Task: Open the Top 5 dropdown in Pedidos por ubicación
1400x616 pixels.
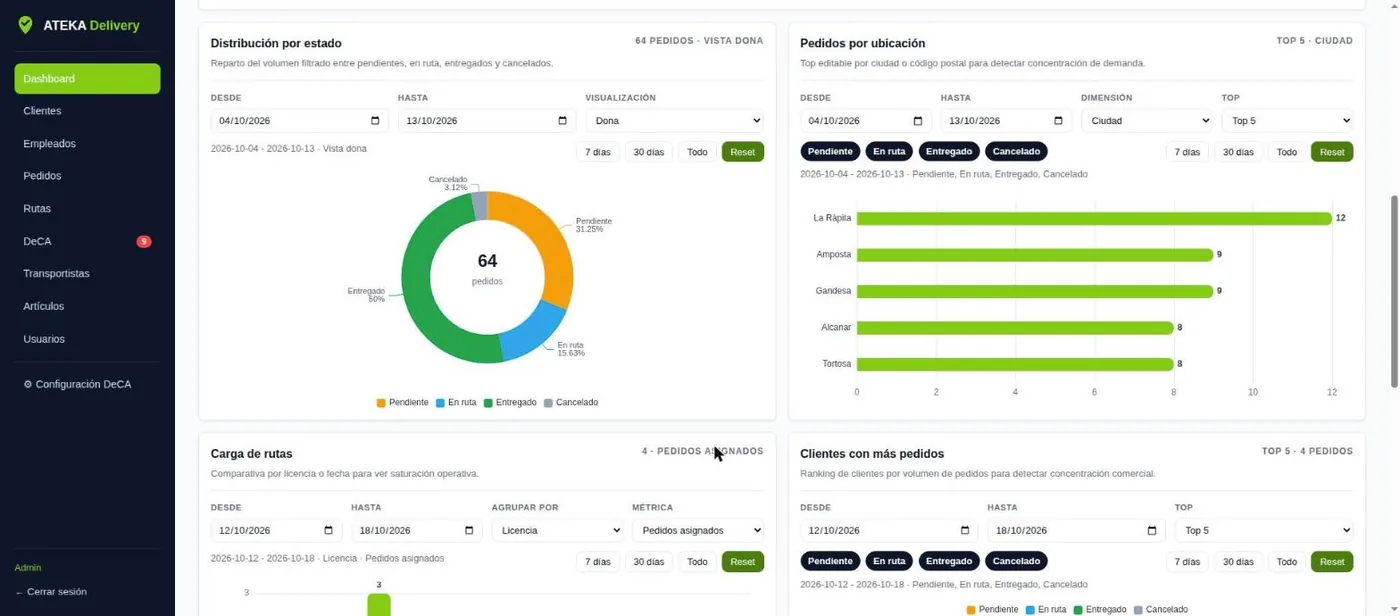Action: pos(1287,121)
